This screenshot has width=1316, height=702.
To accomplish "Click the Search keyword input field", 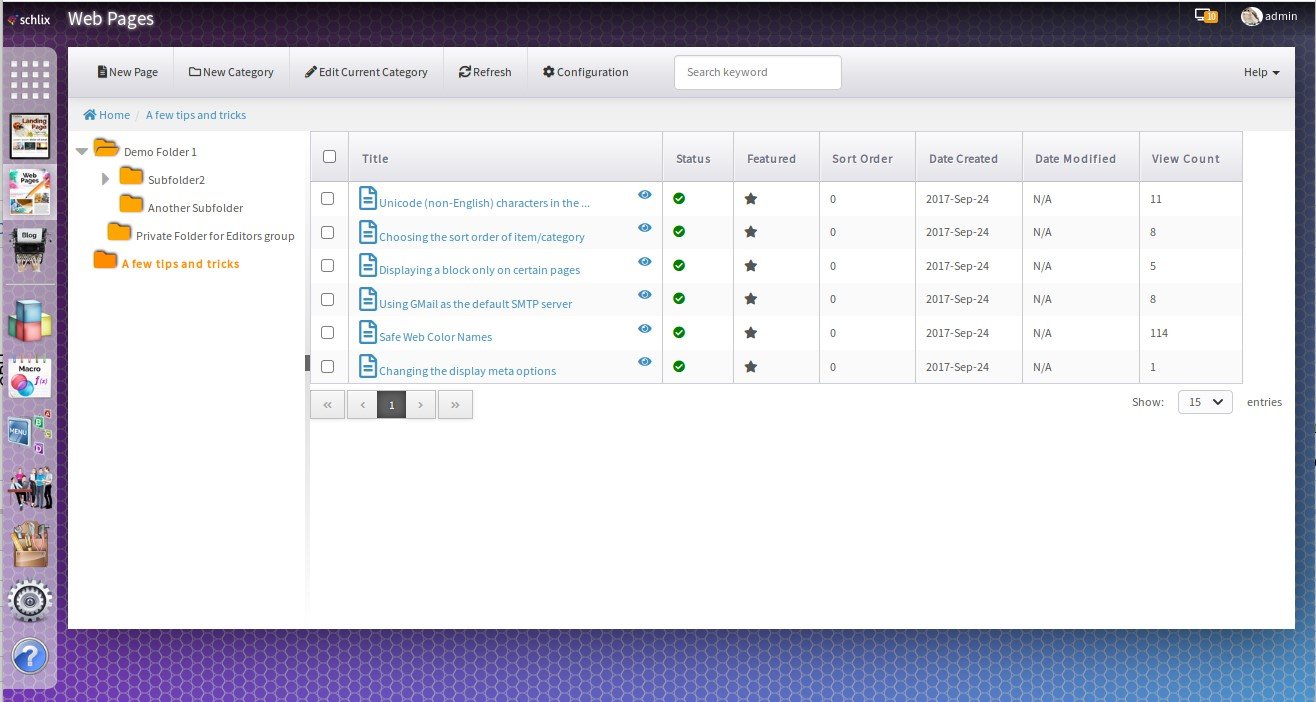I will coord(758,72).
